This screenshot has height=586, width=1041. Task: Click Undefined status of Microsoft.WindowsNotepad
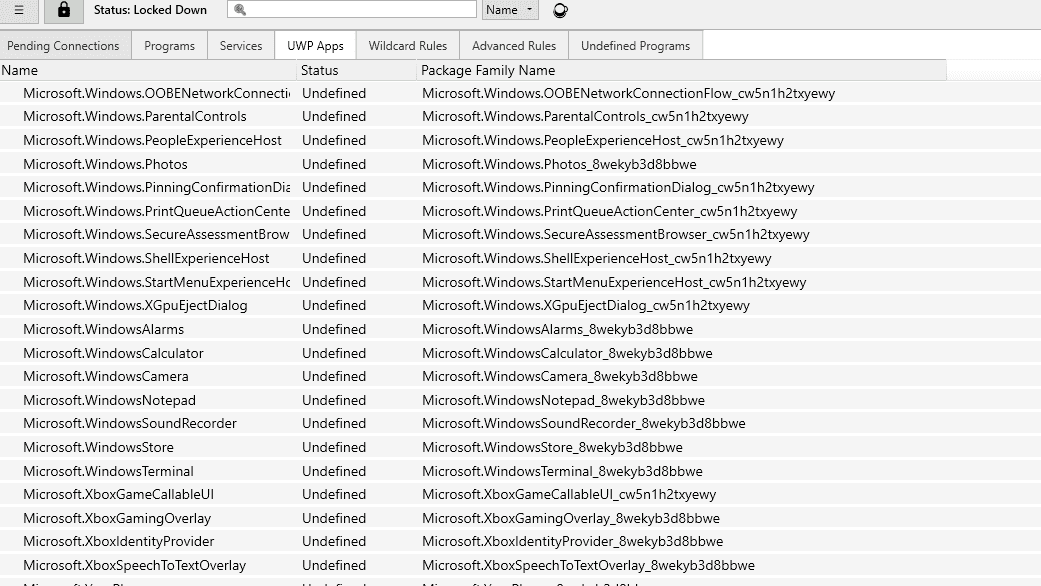[334, 400]
